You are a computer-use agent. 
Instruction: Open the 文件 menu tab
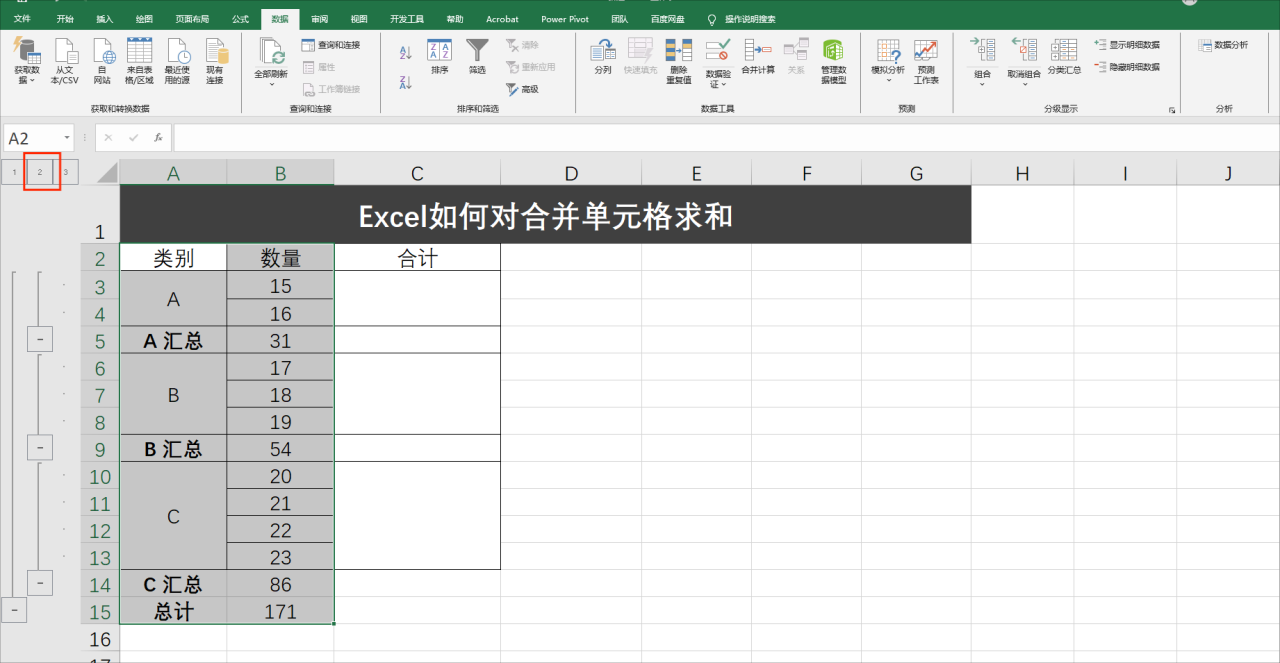22,19
